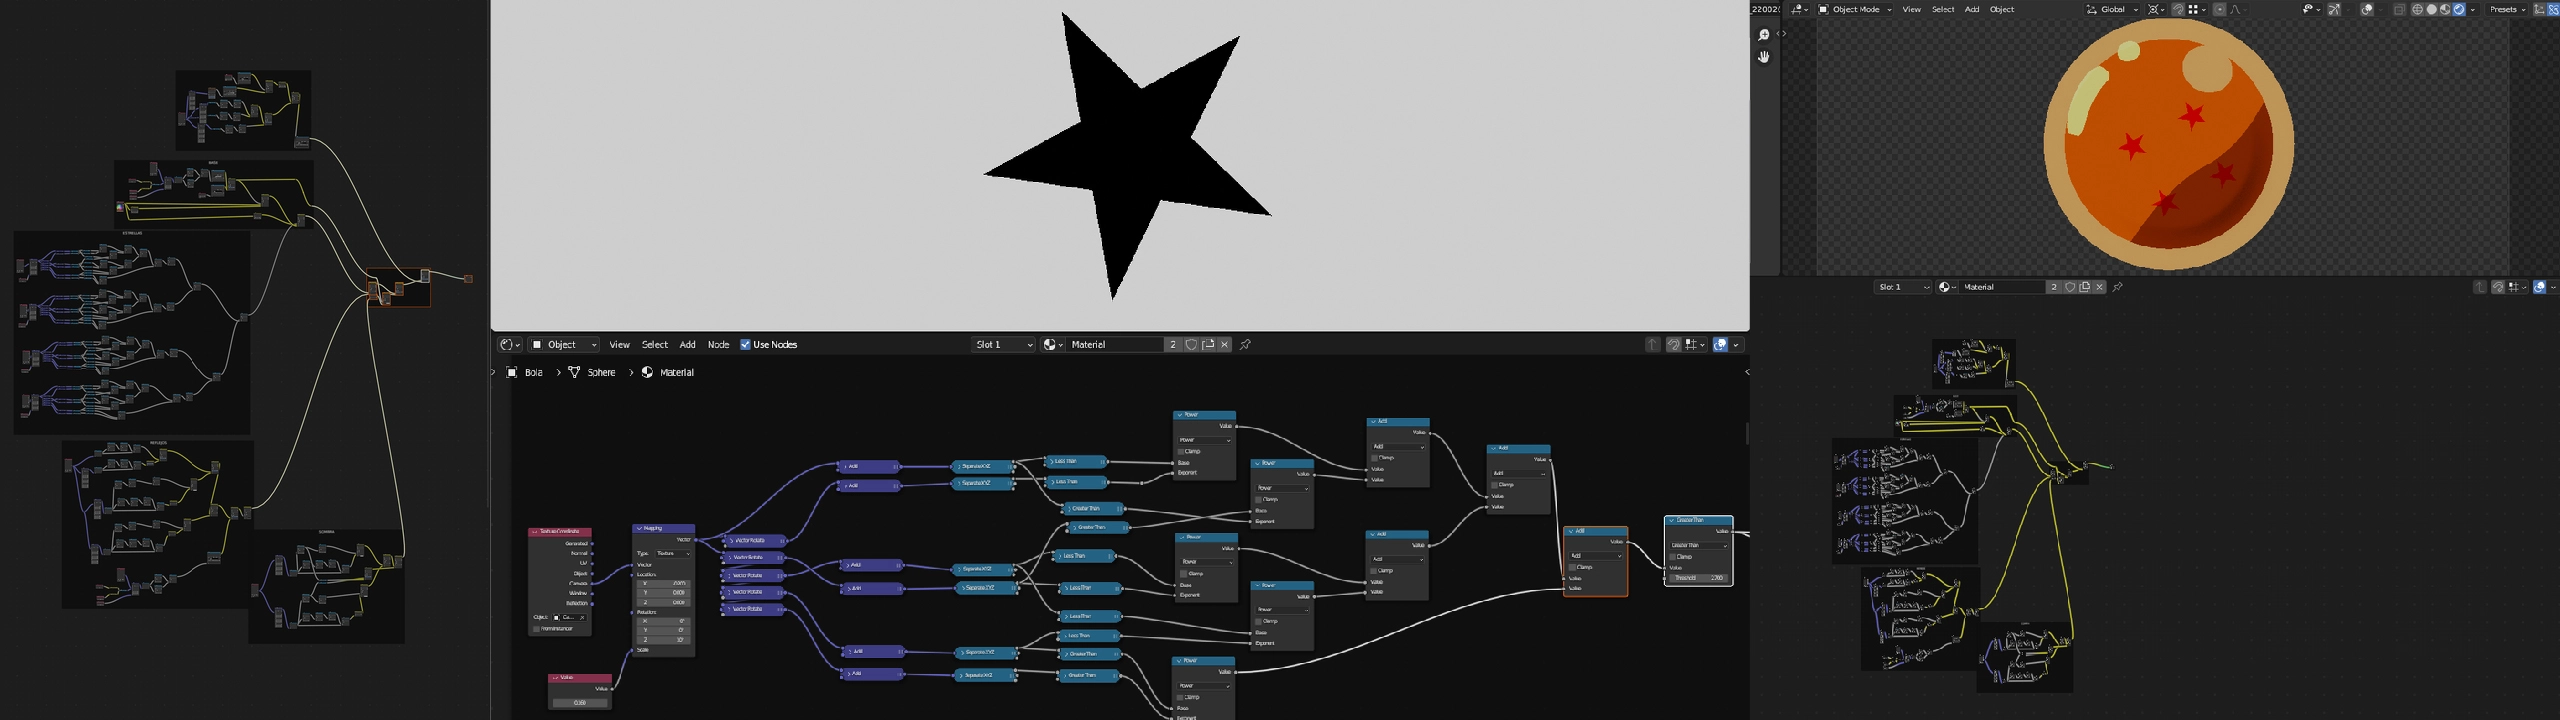
Task: Open the Slot 1 dropdown in right node editor
Action: click(1902, 288)
